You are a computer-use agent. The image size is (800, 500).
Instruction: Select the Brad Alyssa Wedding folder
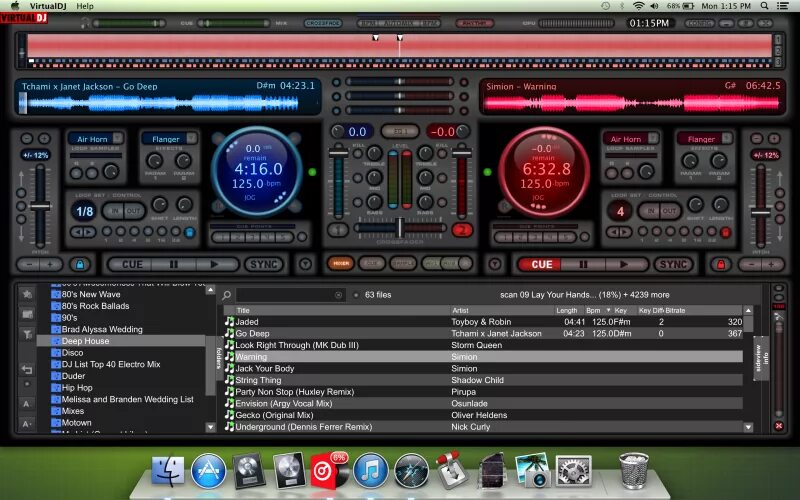click(102, 329)
